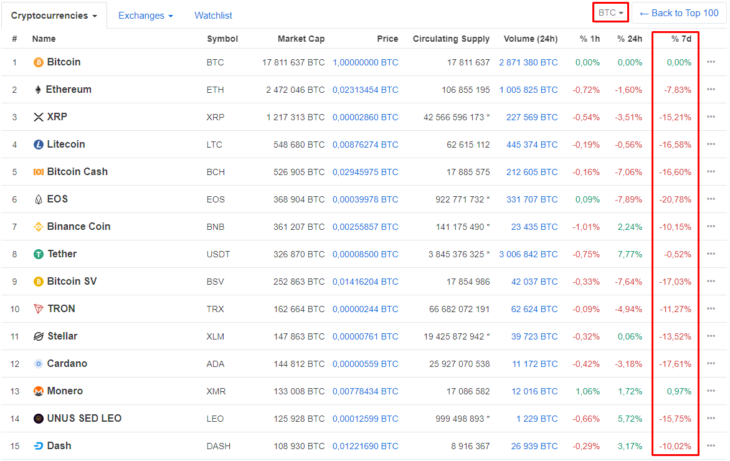Expand the Exchanges dropdown menu
The height and width of the screenshot is (461, 730).
pyautogui.click(x=145, y=15)
